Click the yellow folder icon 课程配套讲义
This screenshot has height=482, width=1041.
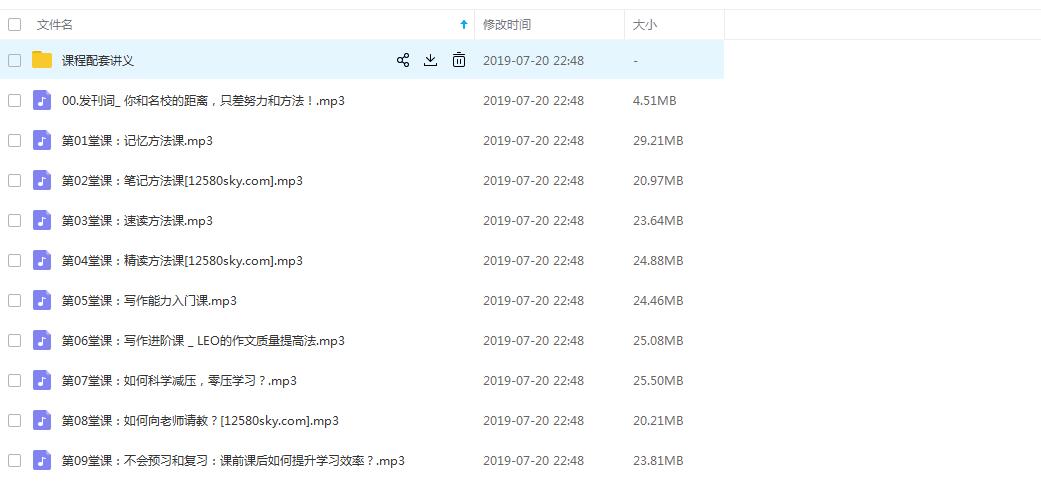point(42,60)
